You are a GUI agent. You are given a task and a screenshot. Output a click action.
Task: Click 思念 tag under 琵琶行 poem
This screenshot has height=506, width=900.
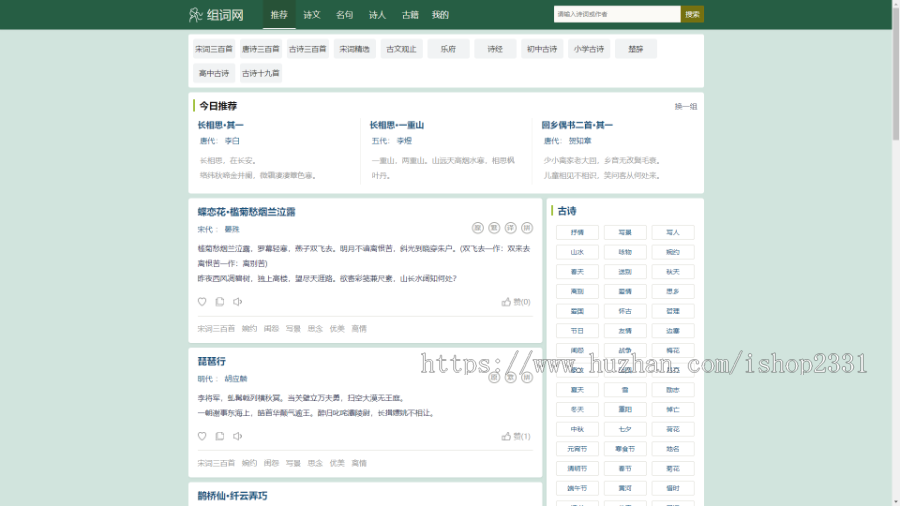[x=315, y=463]
